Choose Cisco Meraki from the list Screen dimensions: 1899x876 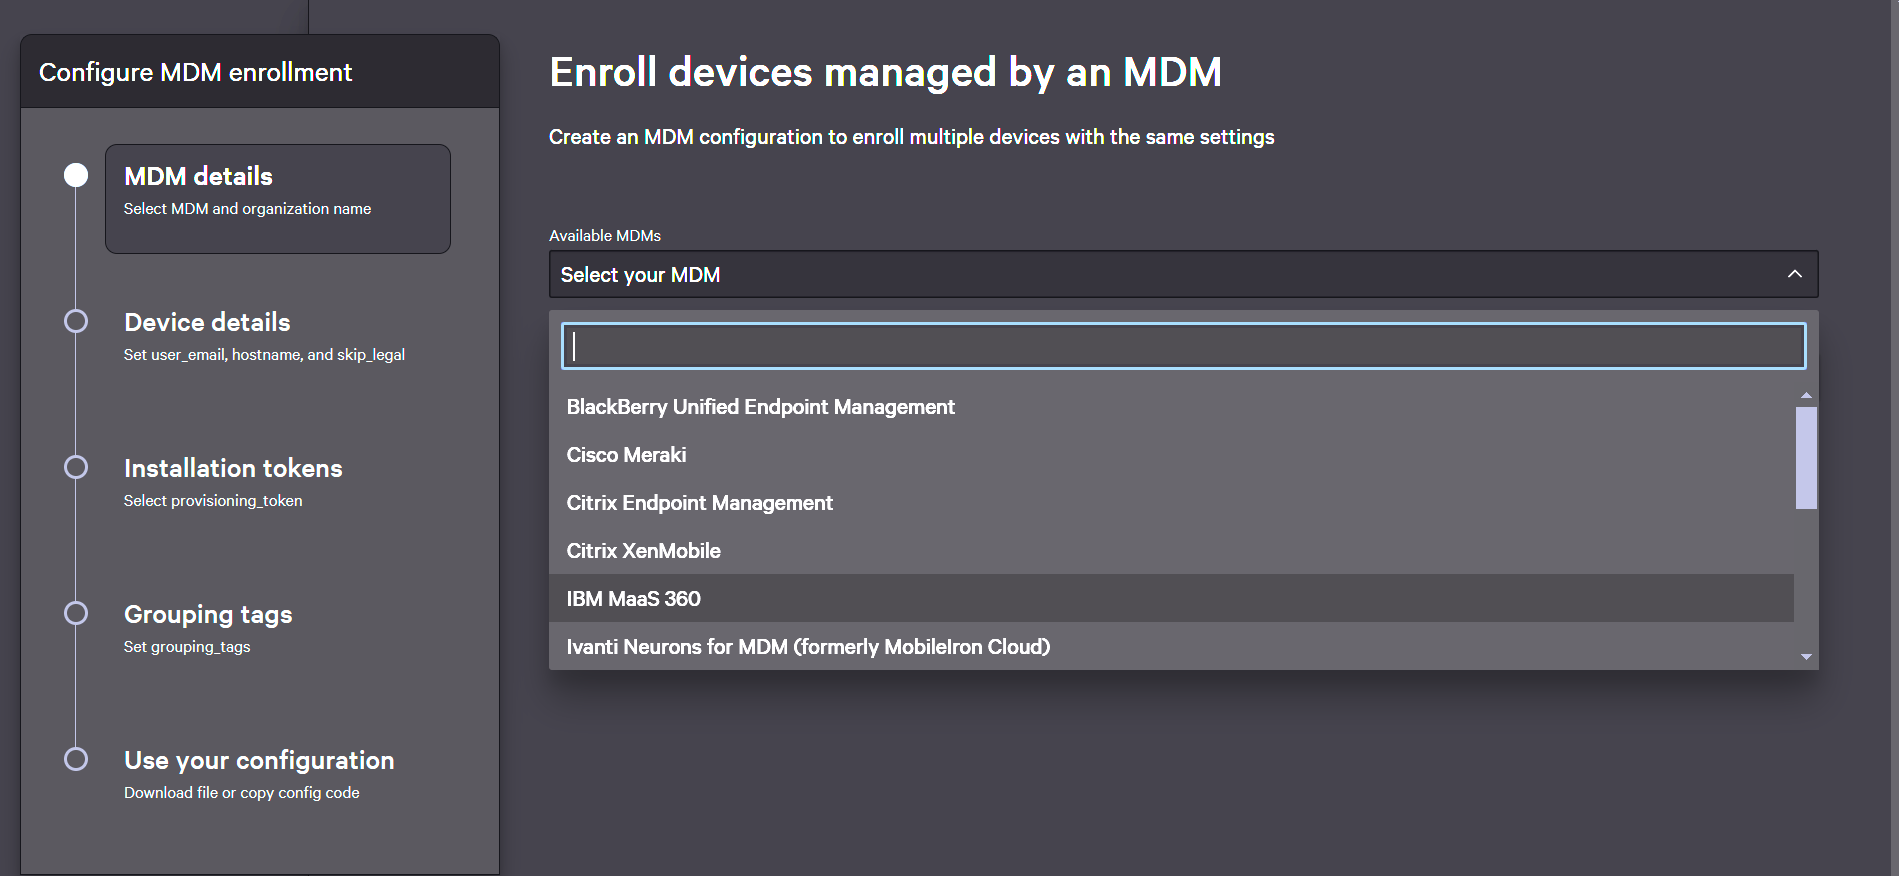(1171, 455)
